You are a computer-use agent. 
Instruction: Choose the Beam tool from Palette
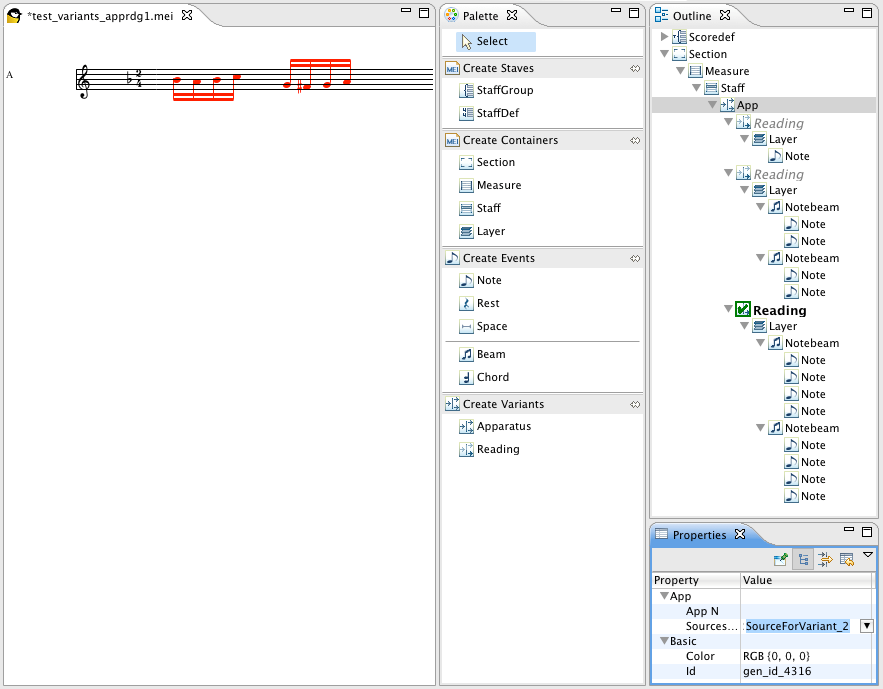(x=490, y=354)
